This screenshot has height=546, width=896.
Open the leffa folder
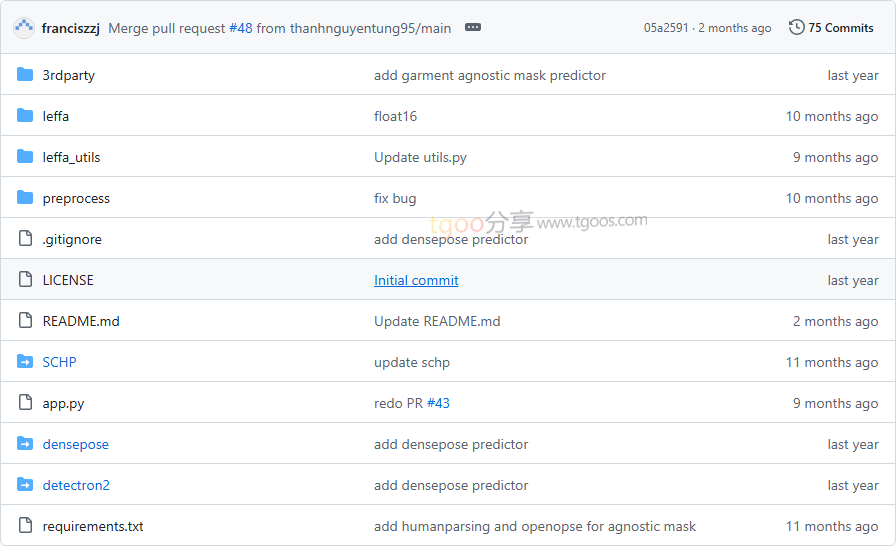[56, 116]
